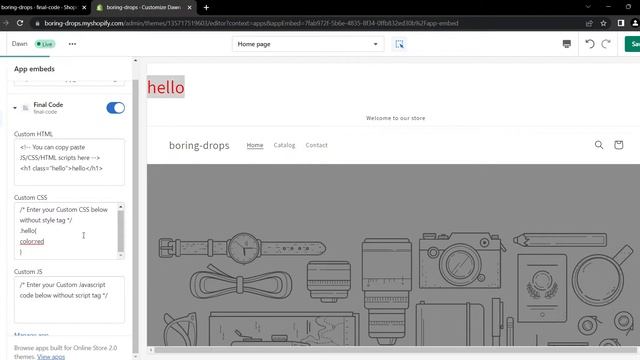
Task: Open the View apps link
Action: (x=51, y=357)
